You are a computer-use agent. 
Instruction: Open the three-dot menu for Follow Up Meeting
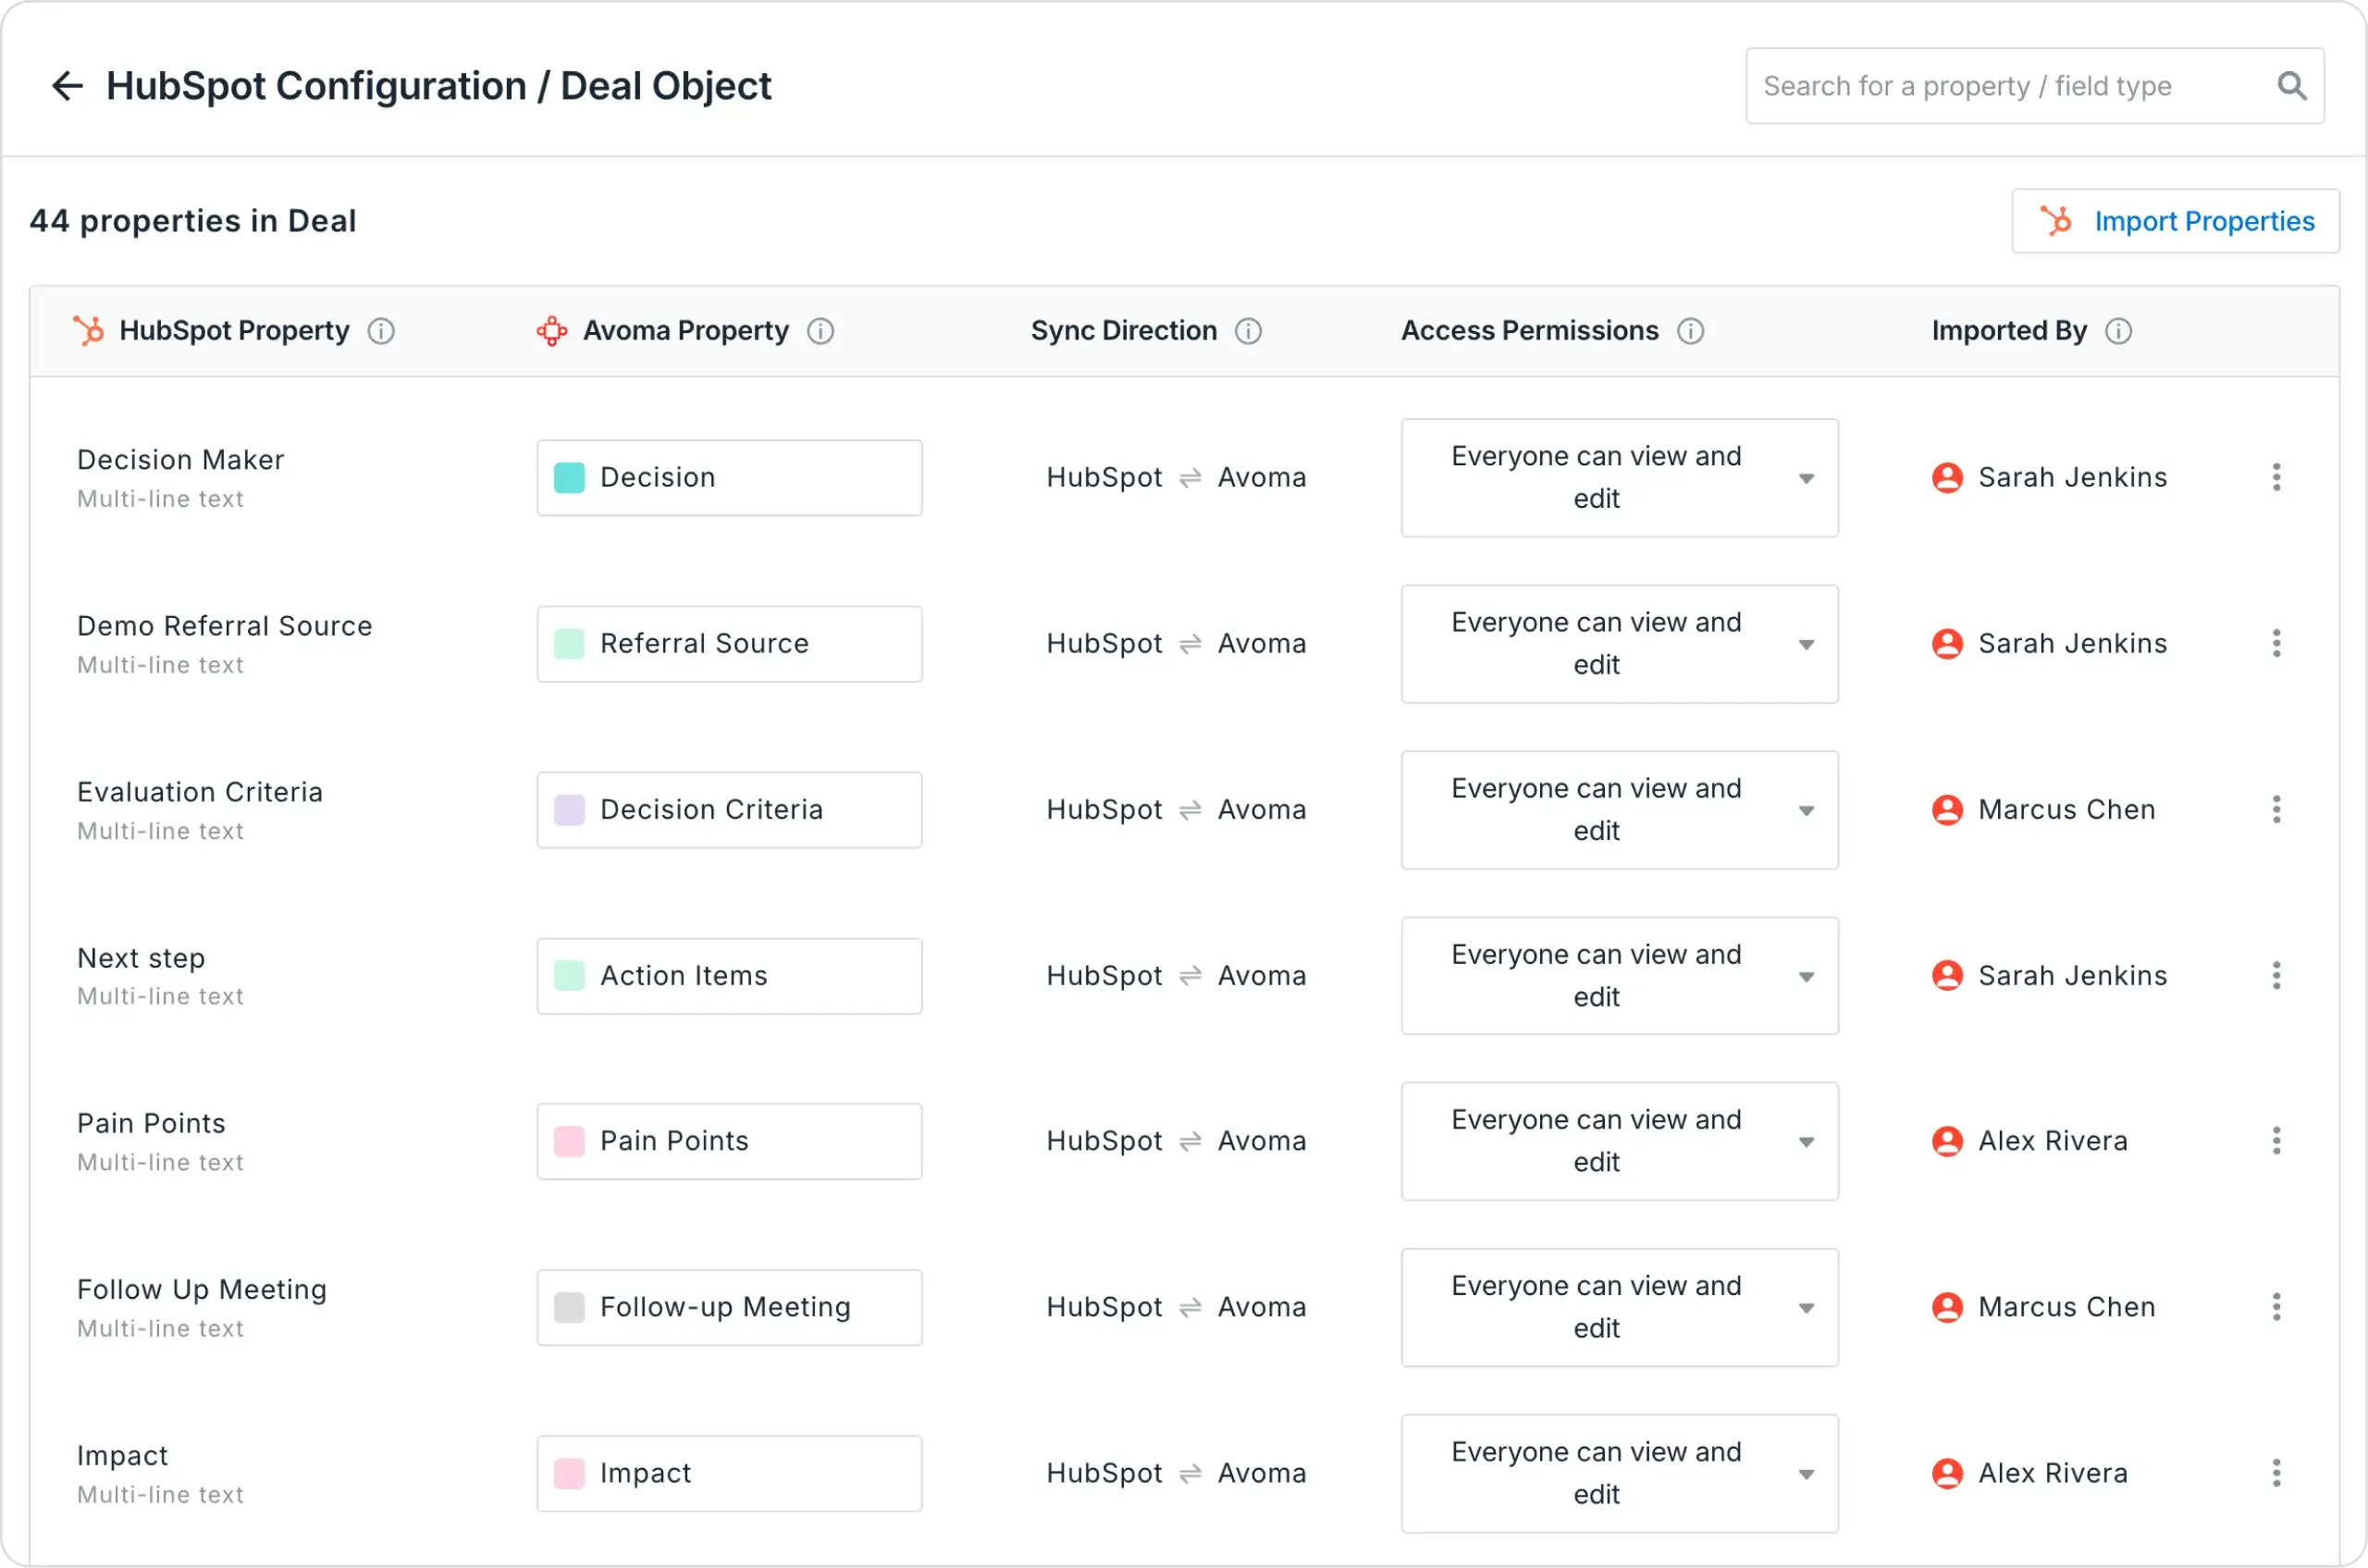click(x=2276, y=1307)
